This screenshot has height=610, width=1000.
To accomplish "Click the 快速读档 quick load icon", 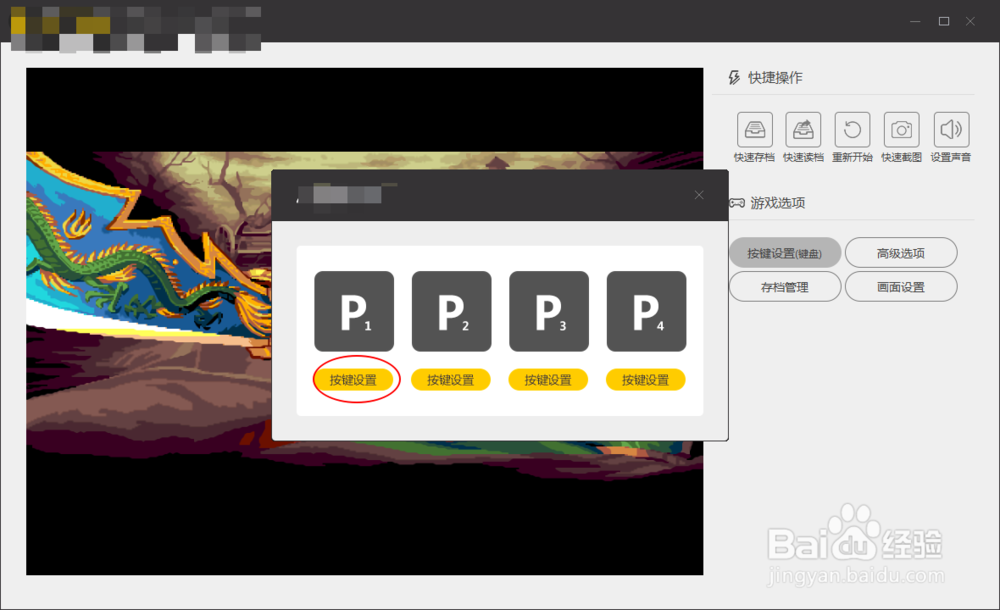I will (803, 130).
